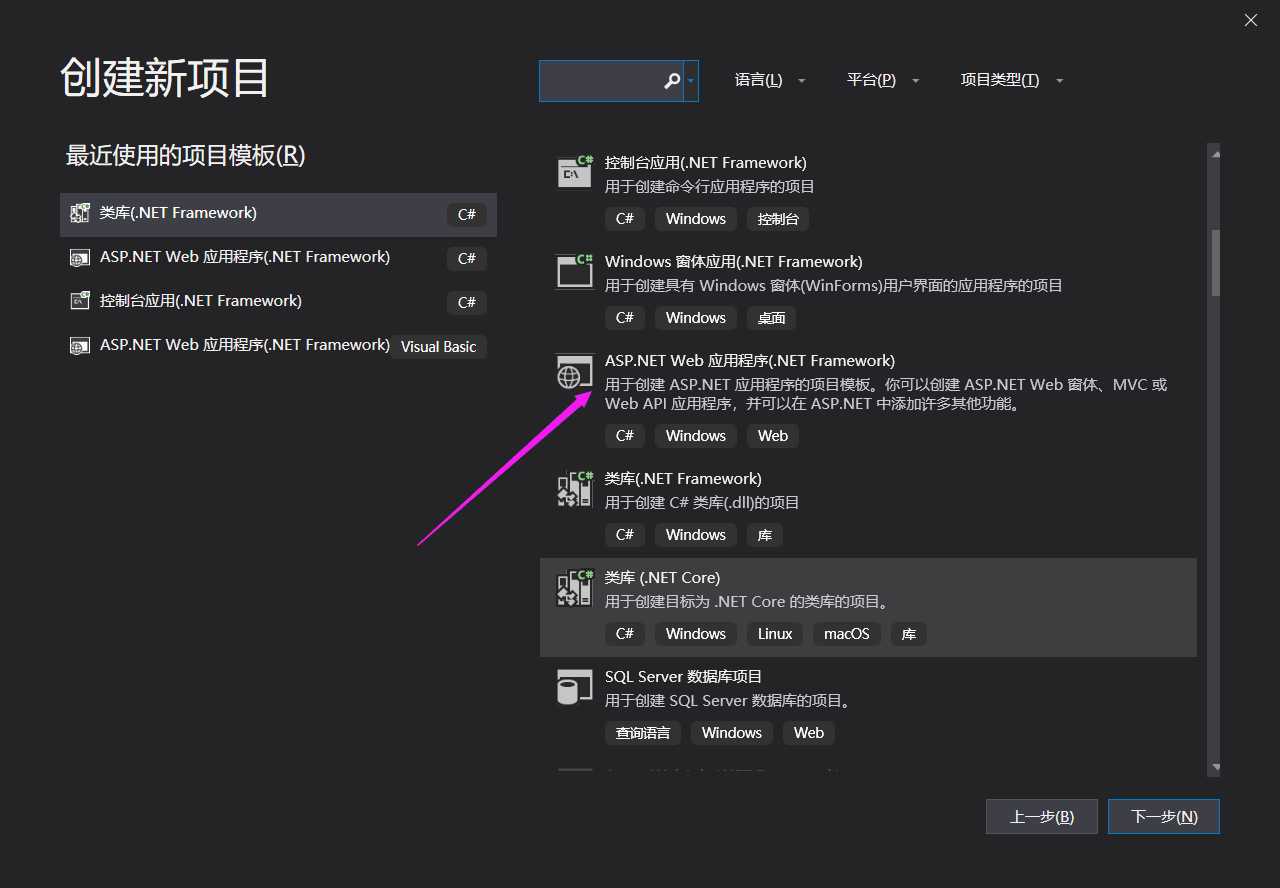Click the 类库(.NET Framework) icon in recent templates

[80, 213]
